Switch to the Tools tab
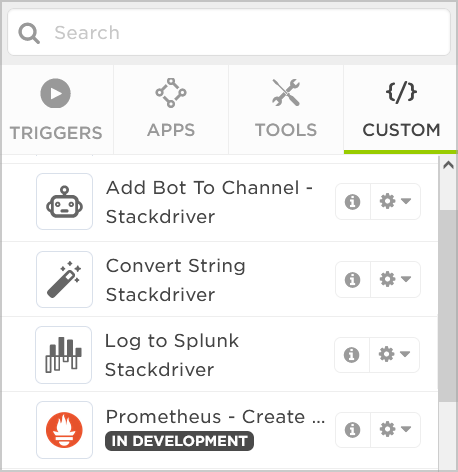The width and height of the screenshot is (458, 472). click(286, 110)
